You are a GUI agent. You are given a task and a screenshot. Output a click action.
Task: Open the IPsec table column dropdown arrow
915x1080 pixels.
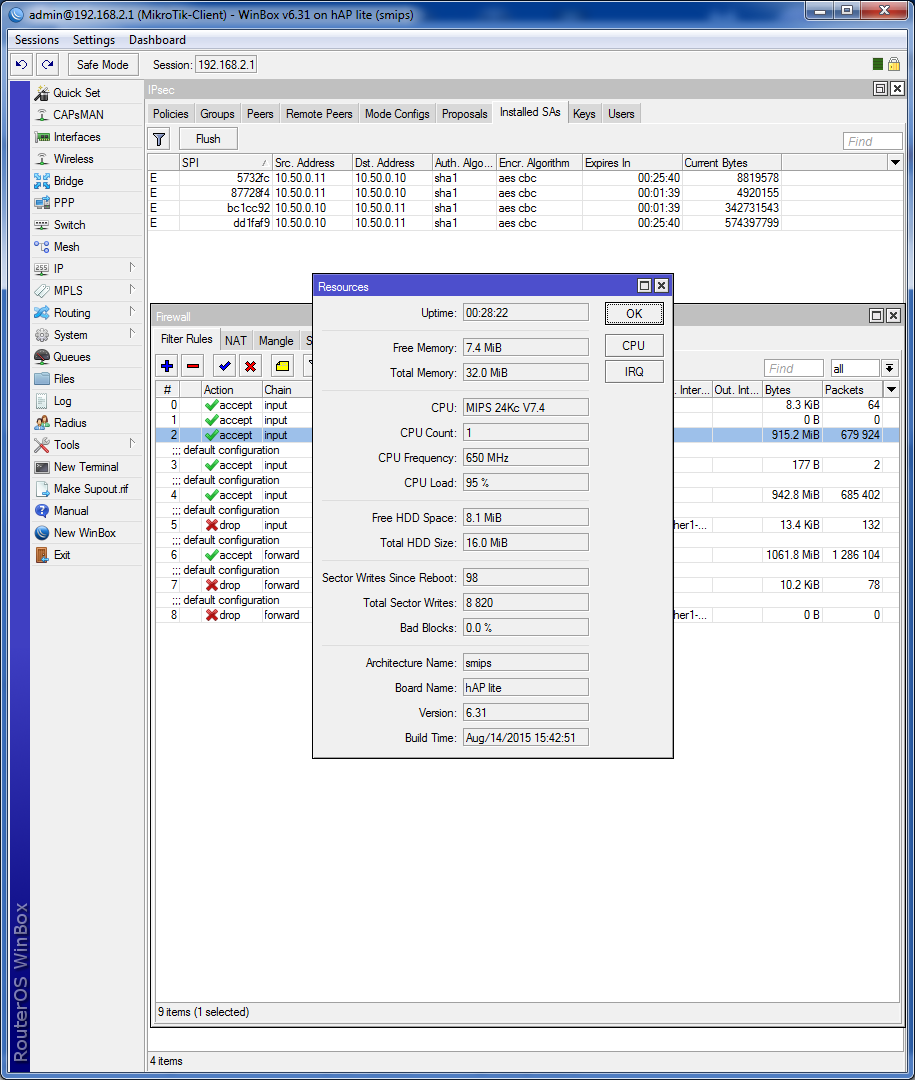coord(895,163)
